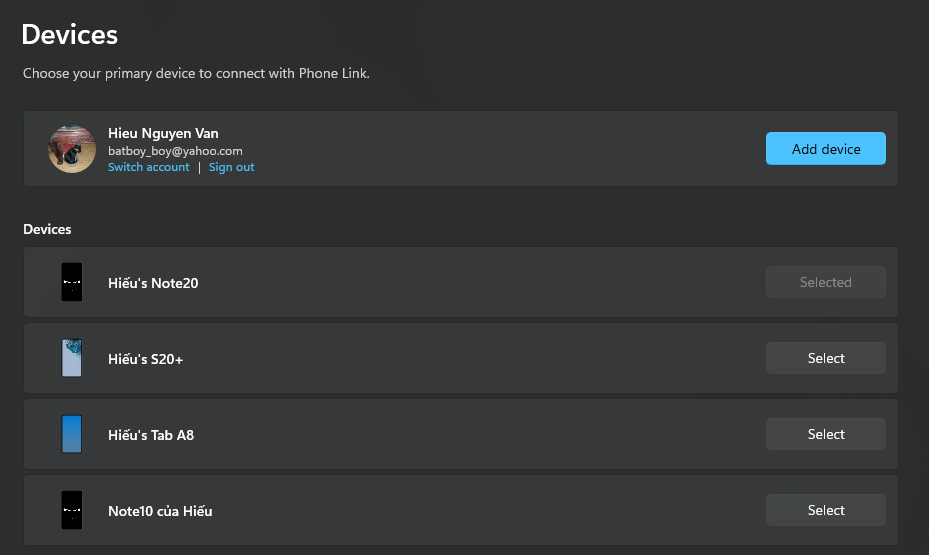The image size is (929, 555).
Task: Click the Add device button
Action: coord(825,149)
